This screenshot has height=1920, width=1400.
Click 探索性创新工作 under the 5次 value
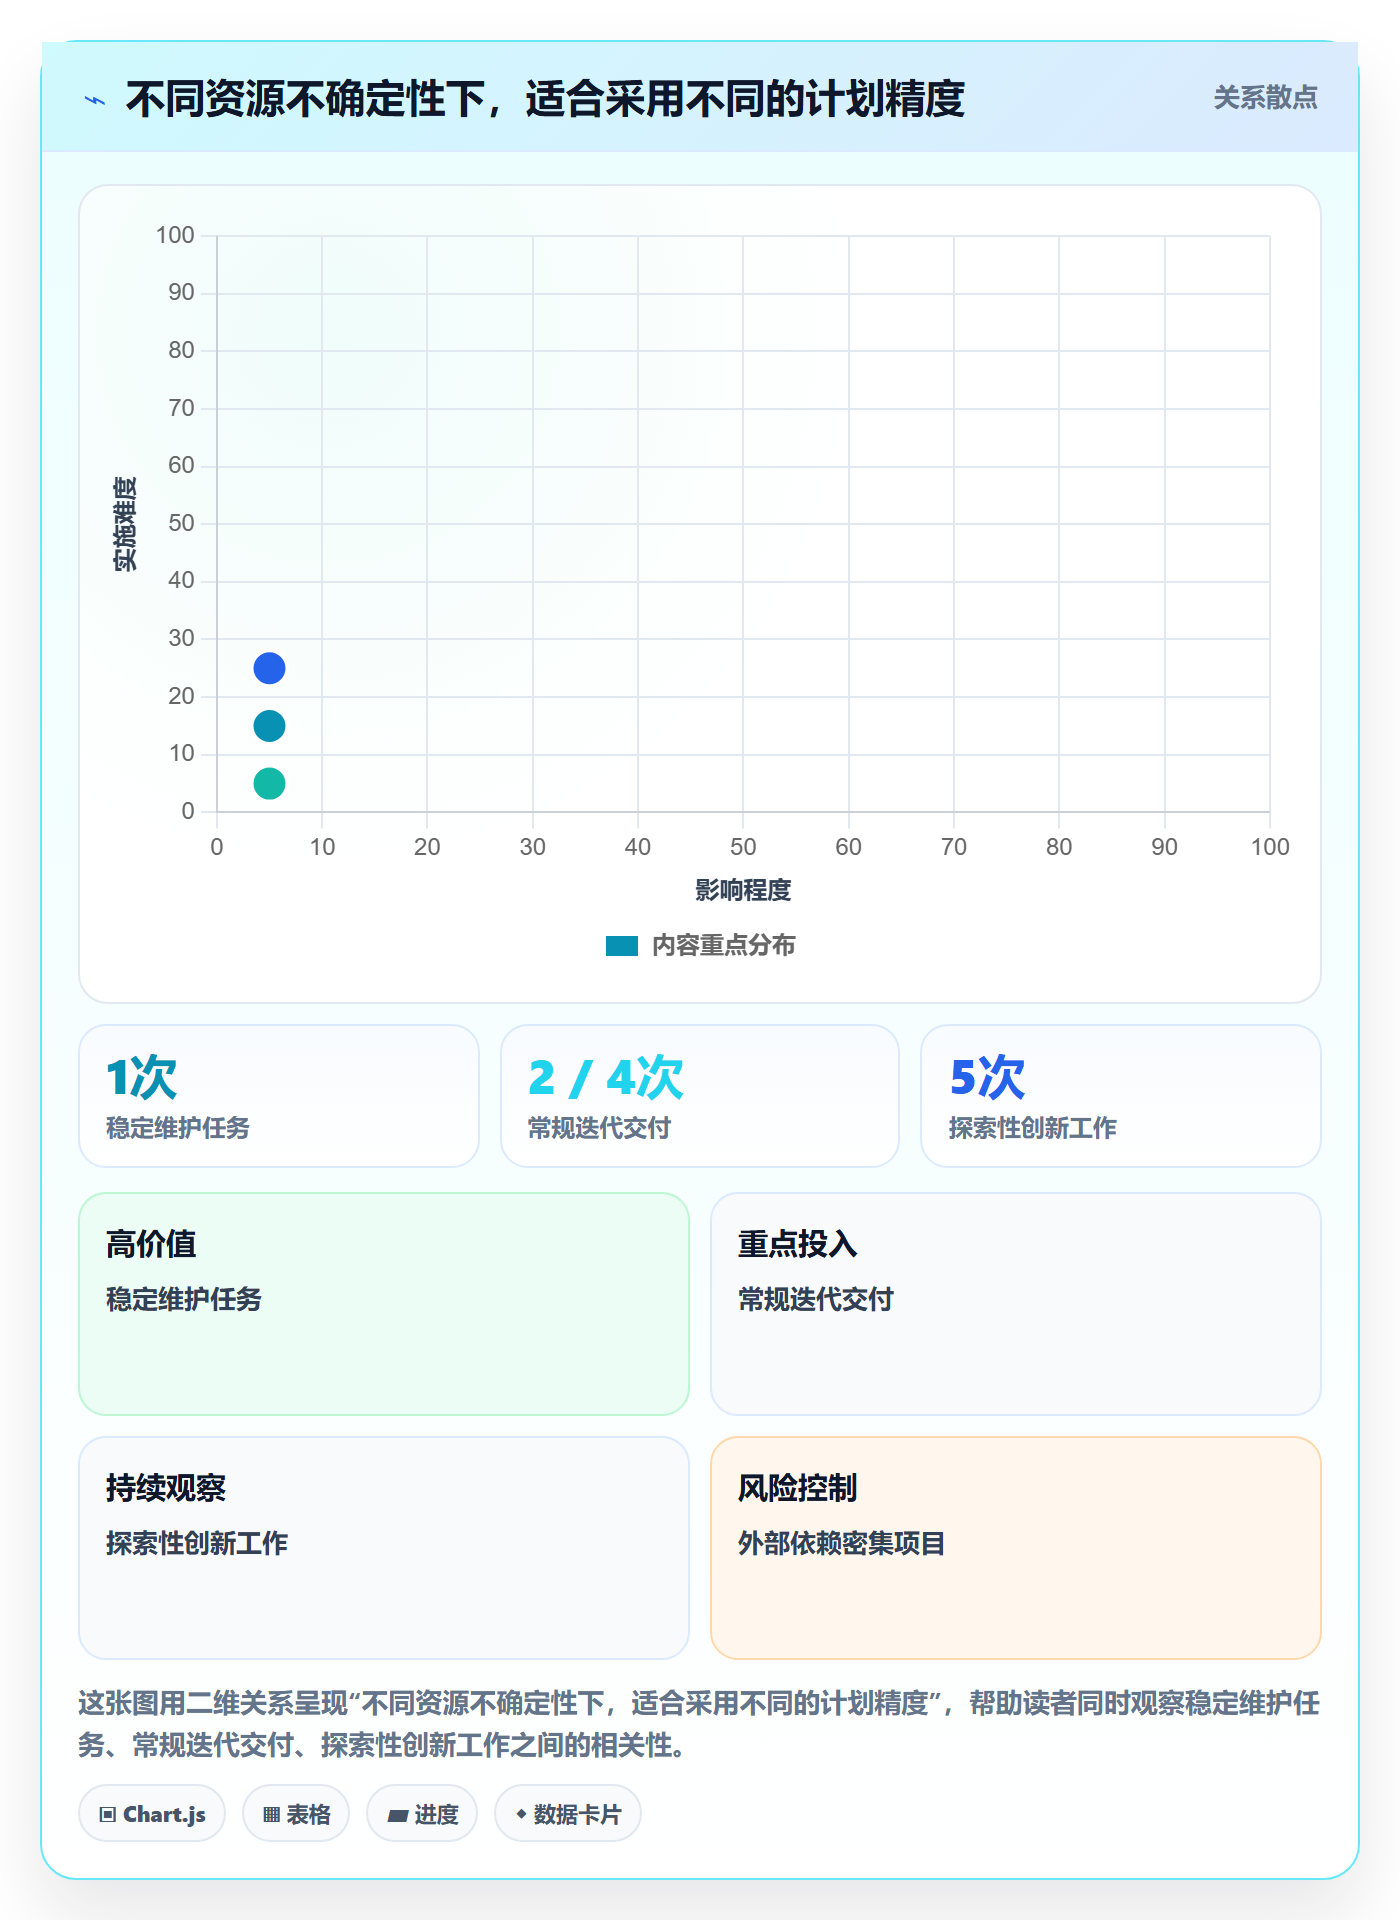(1033, 1128)
